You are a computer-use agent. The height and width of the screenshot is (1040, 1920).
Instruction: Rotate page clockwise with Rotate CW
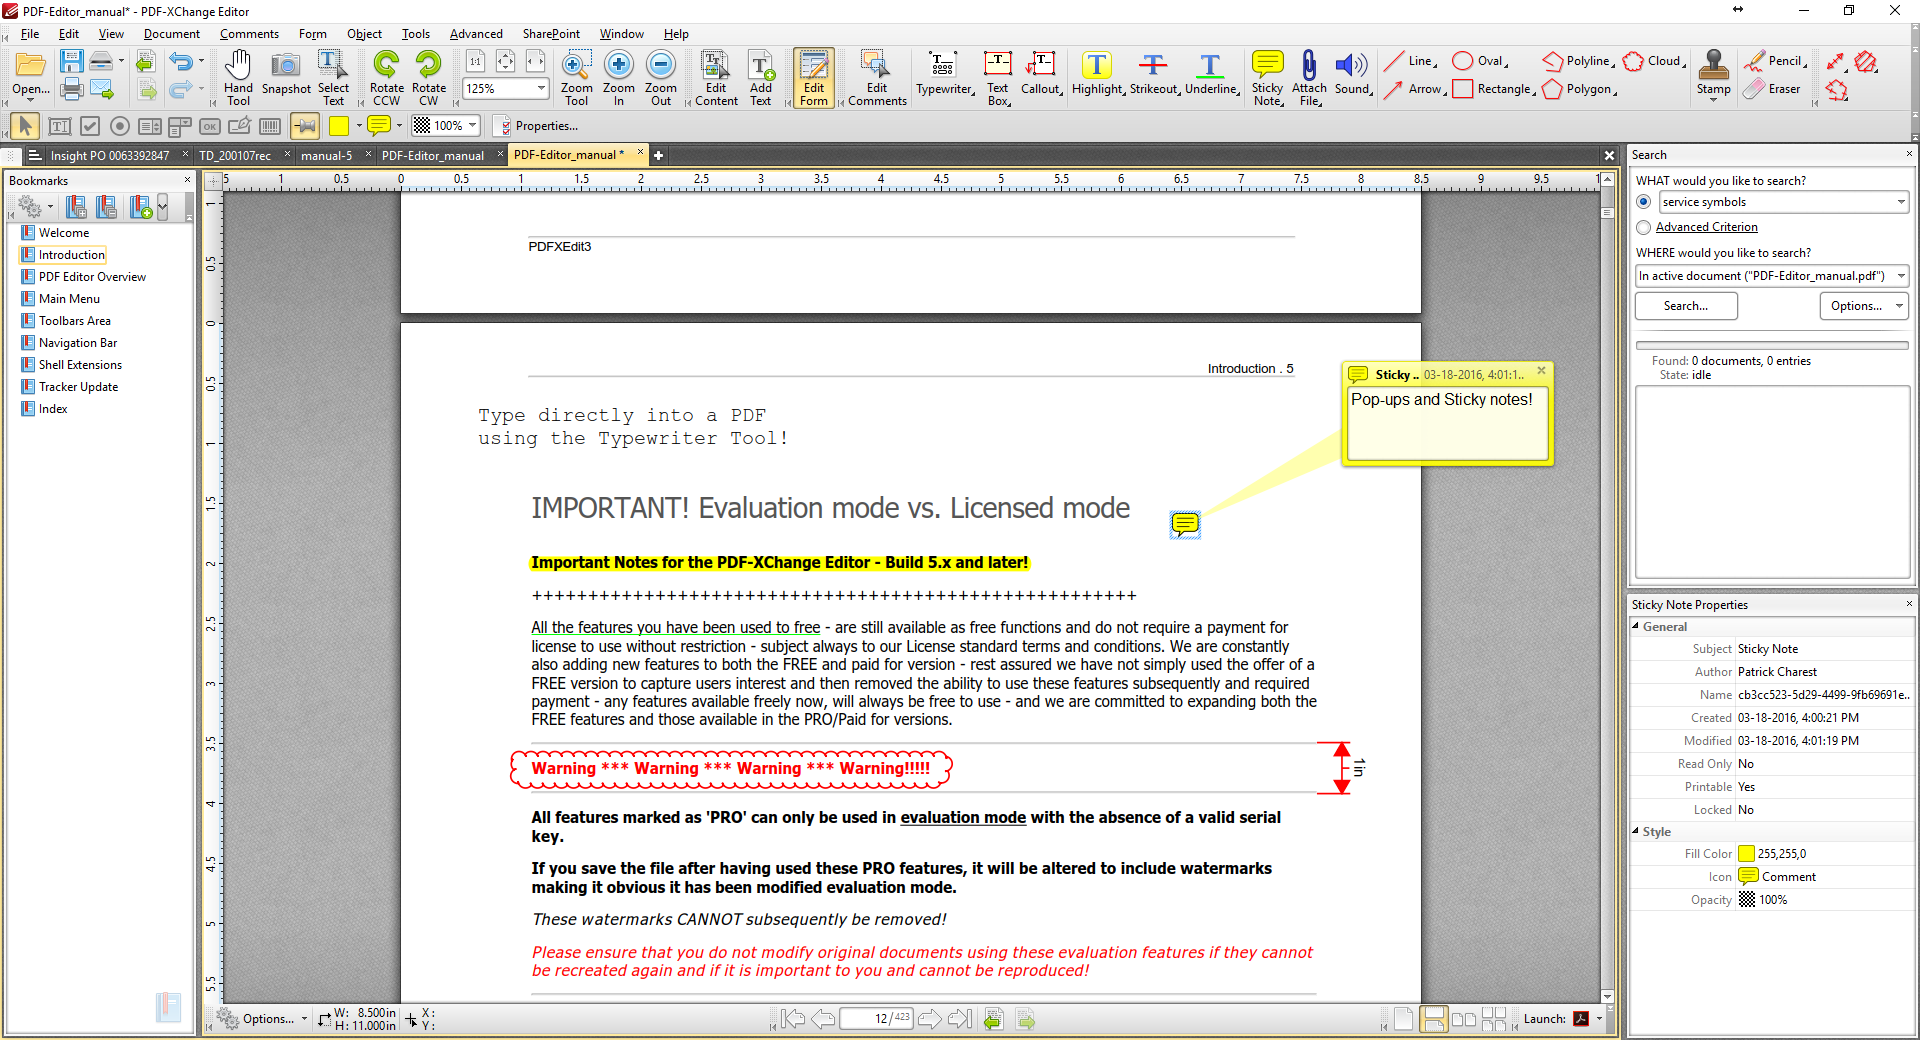pyautogui.click(x=428, y=77)
